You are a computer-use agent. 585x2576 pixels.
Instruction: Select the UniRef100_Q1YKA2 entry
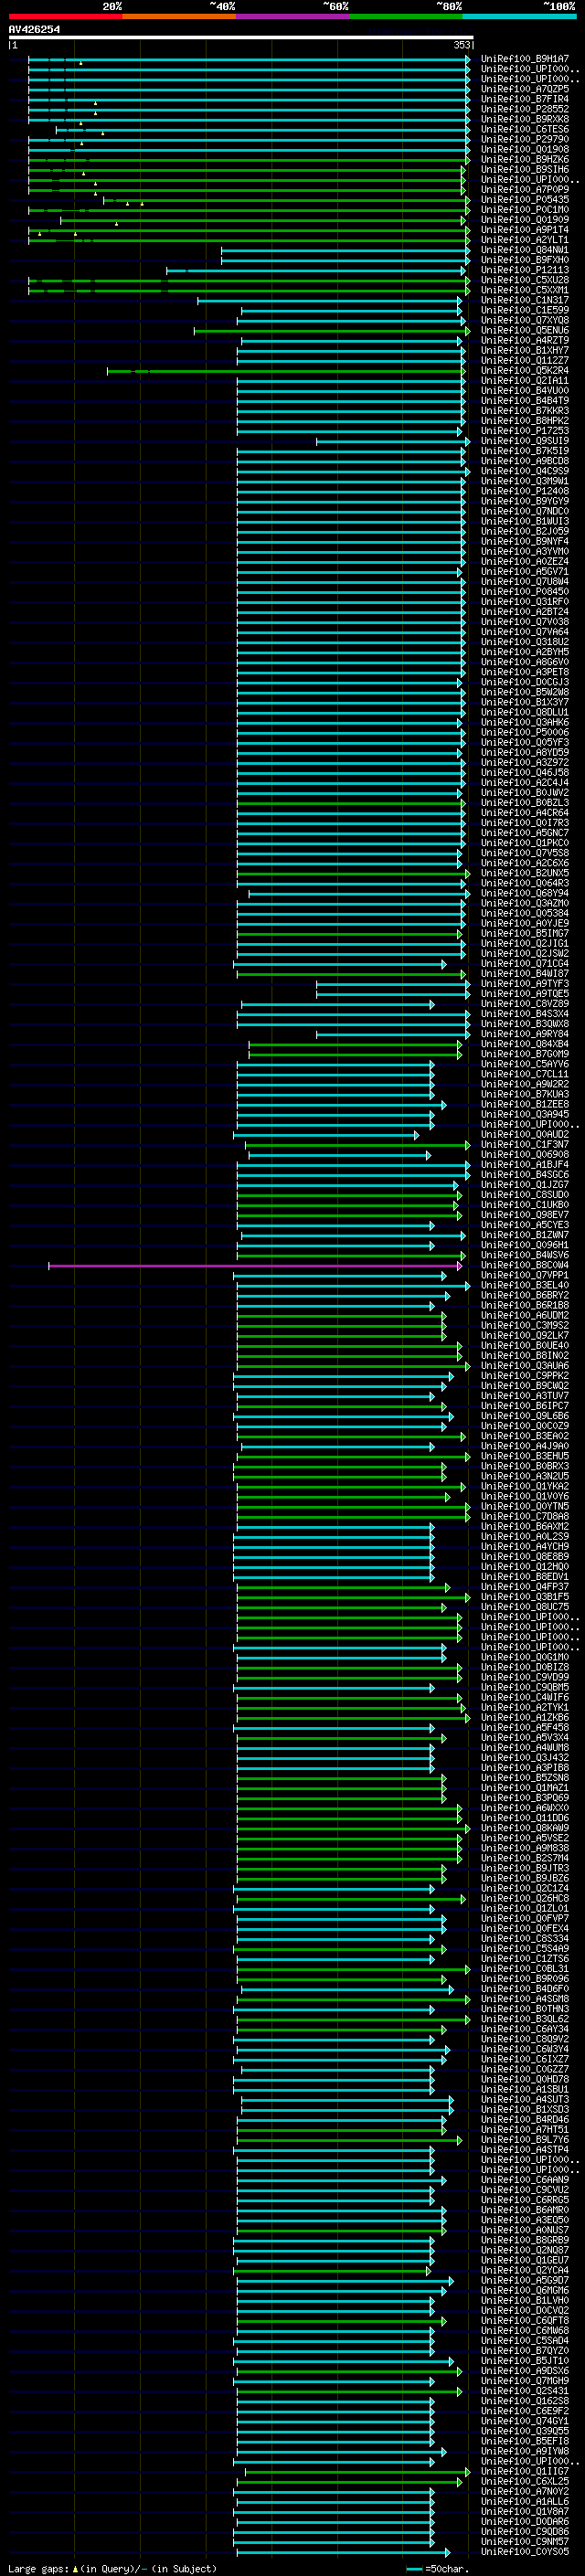click(x=525, y=1486)
